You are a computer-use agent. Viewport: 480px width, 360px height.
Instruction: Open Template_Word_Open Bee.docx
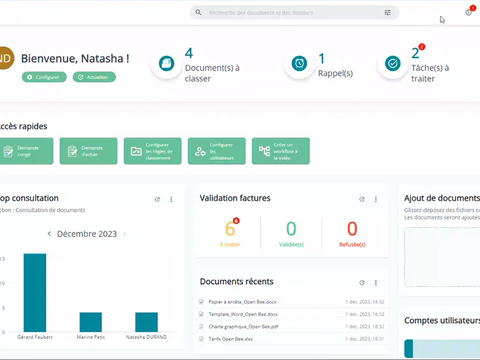click(243, 314)
